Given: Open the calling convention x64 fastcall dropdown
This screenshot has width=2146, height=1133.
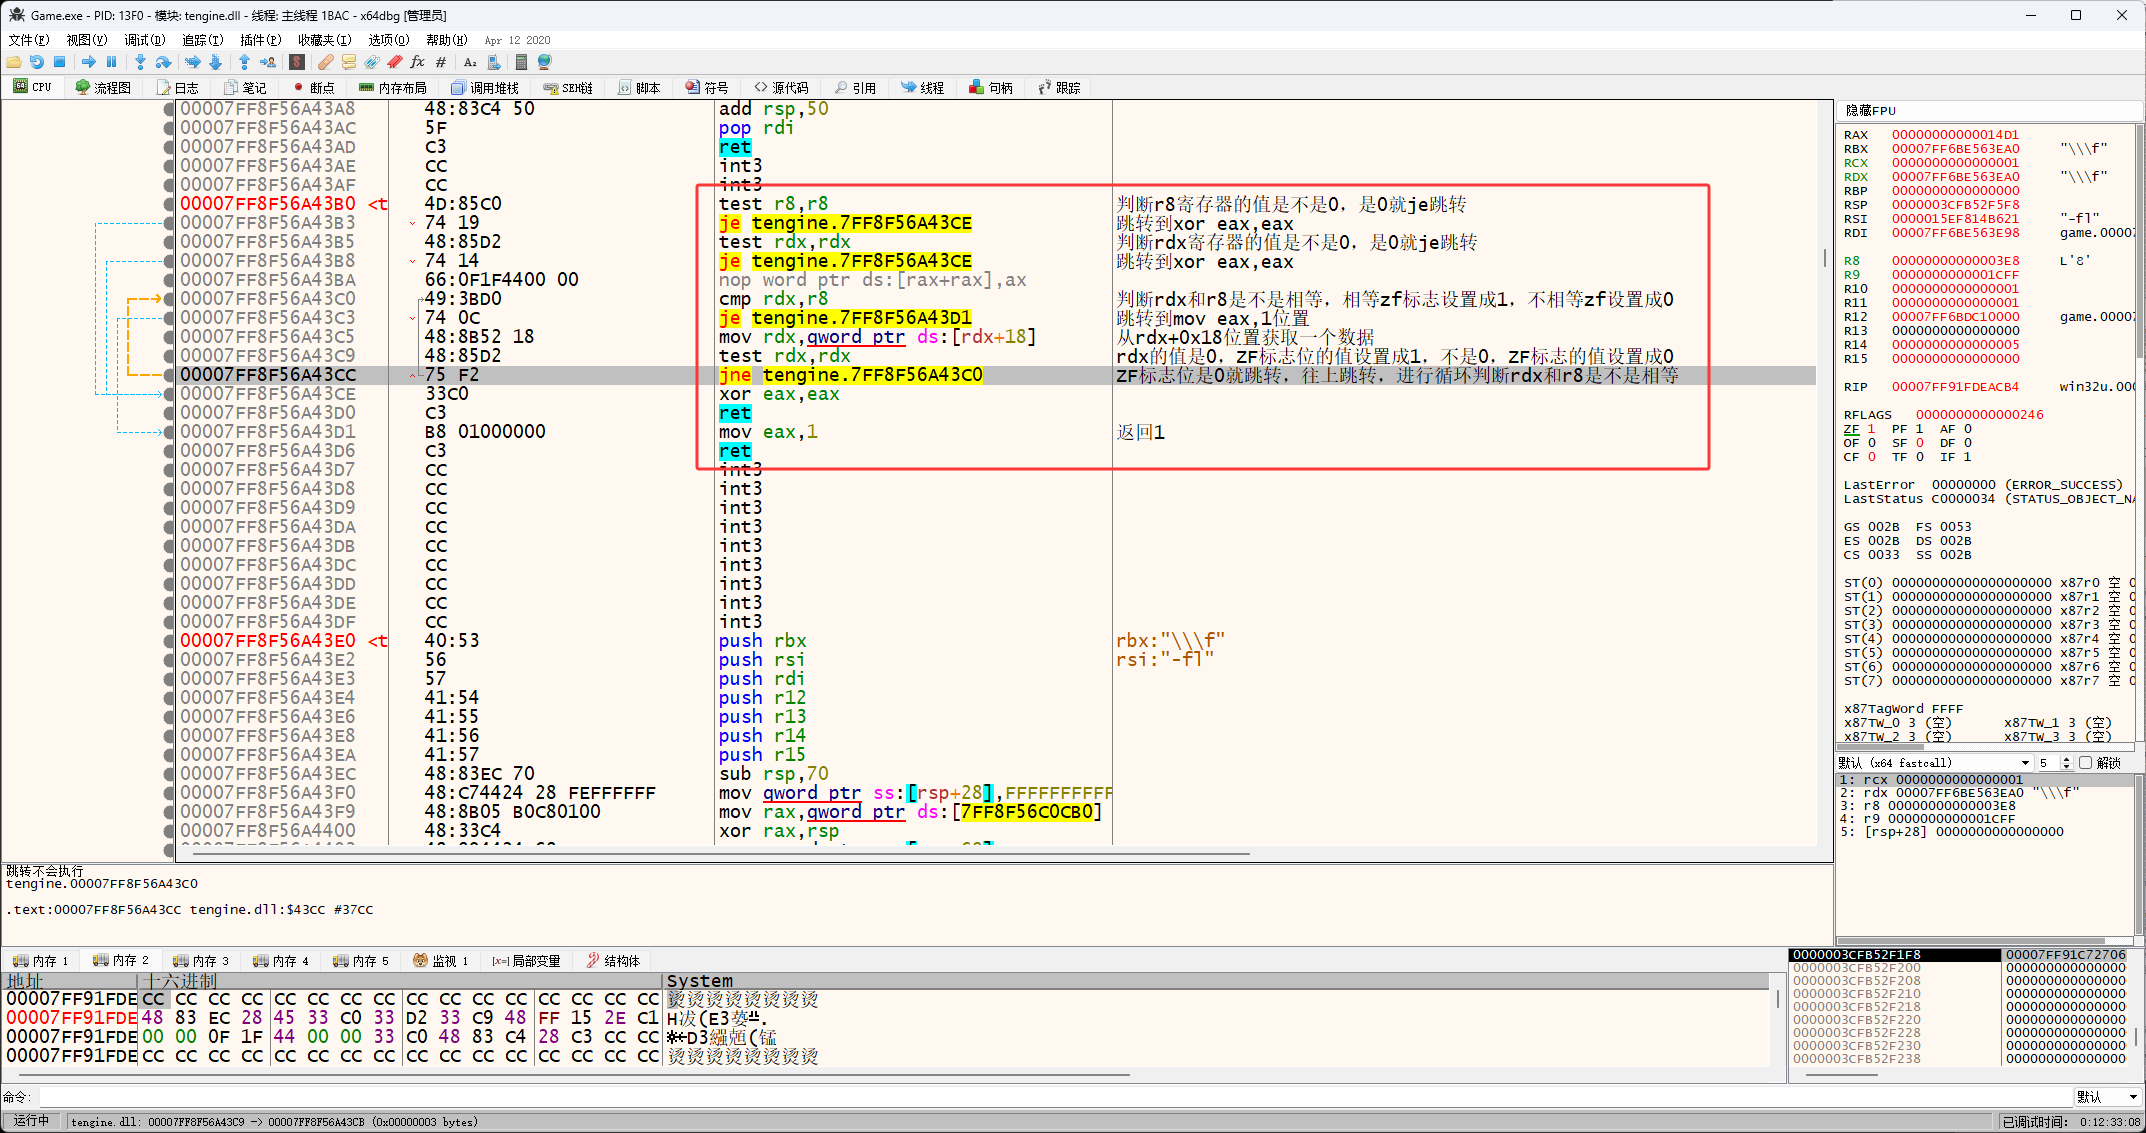Looking at the screenshot, I should [x=1935, y=763].
